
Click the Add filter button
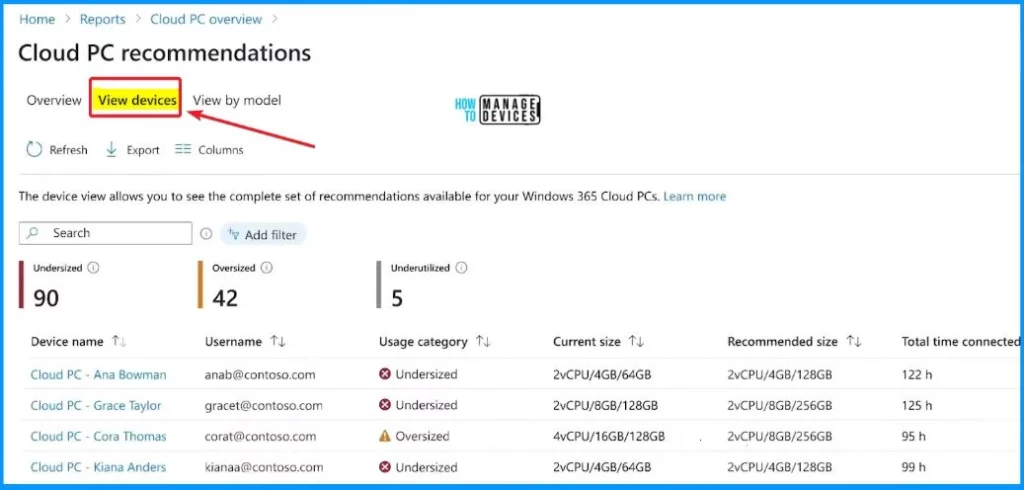tap(263, 235)
